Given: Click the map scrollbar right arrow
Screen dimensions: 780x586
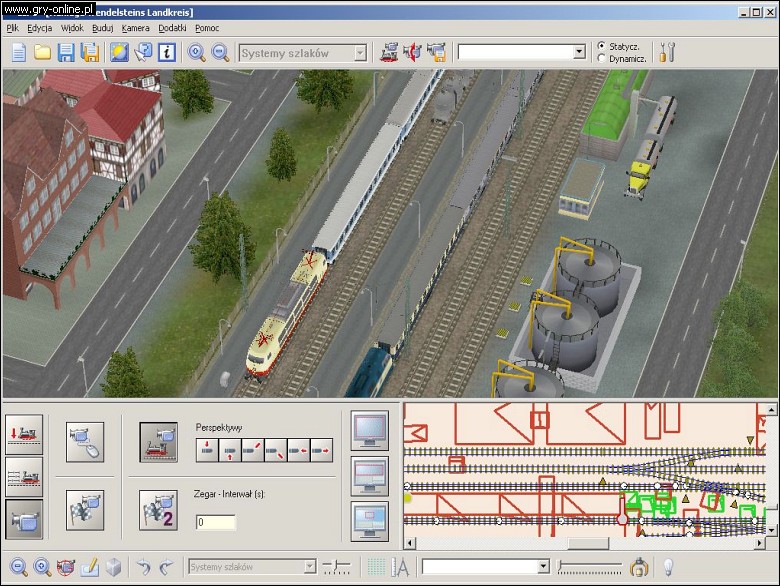Looking at the screenshot, I should 760,543.
